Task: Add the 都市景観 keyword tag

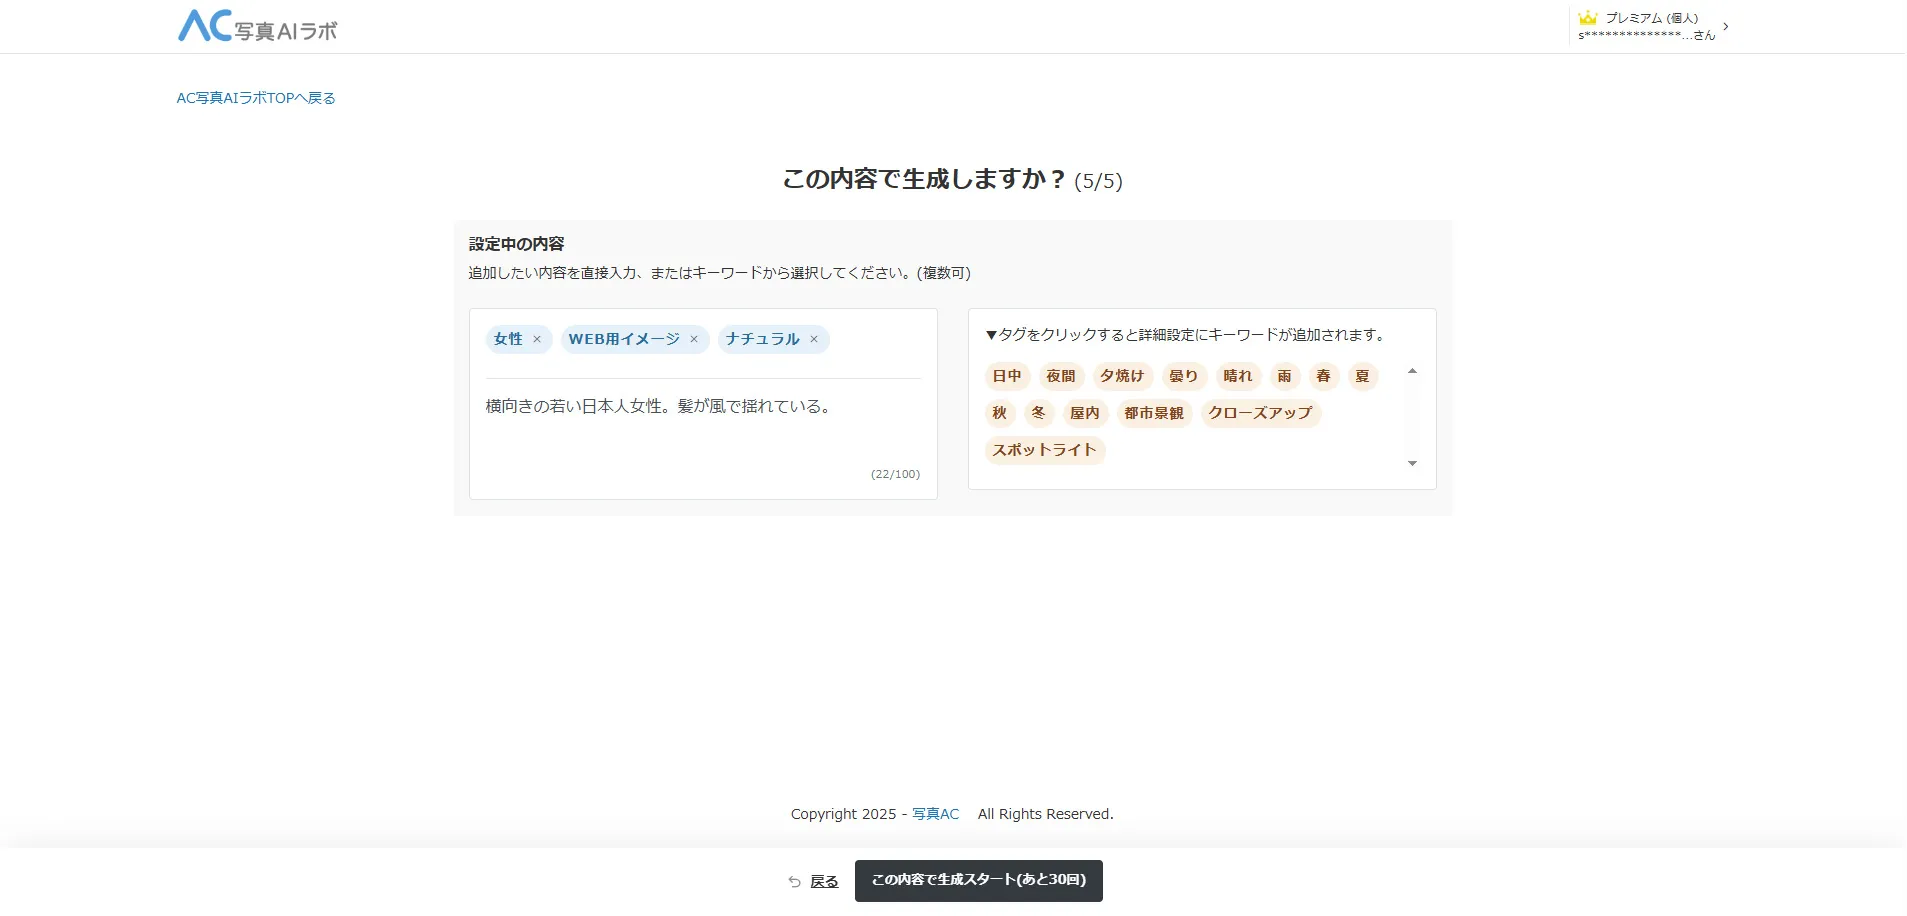Action: click(x=1154, y=413)
